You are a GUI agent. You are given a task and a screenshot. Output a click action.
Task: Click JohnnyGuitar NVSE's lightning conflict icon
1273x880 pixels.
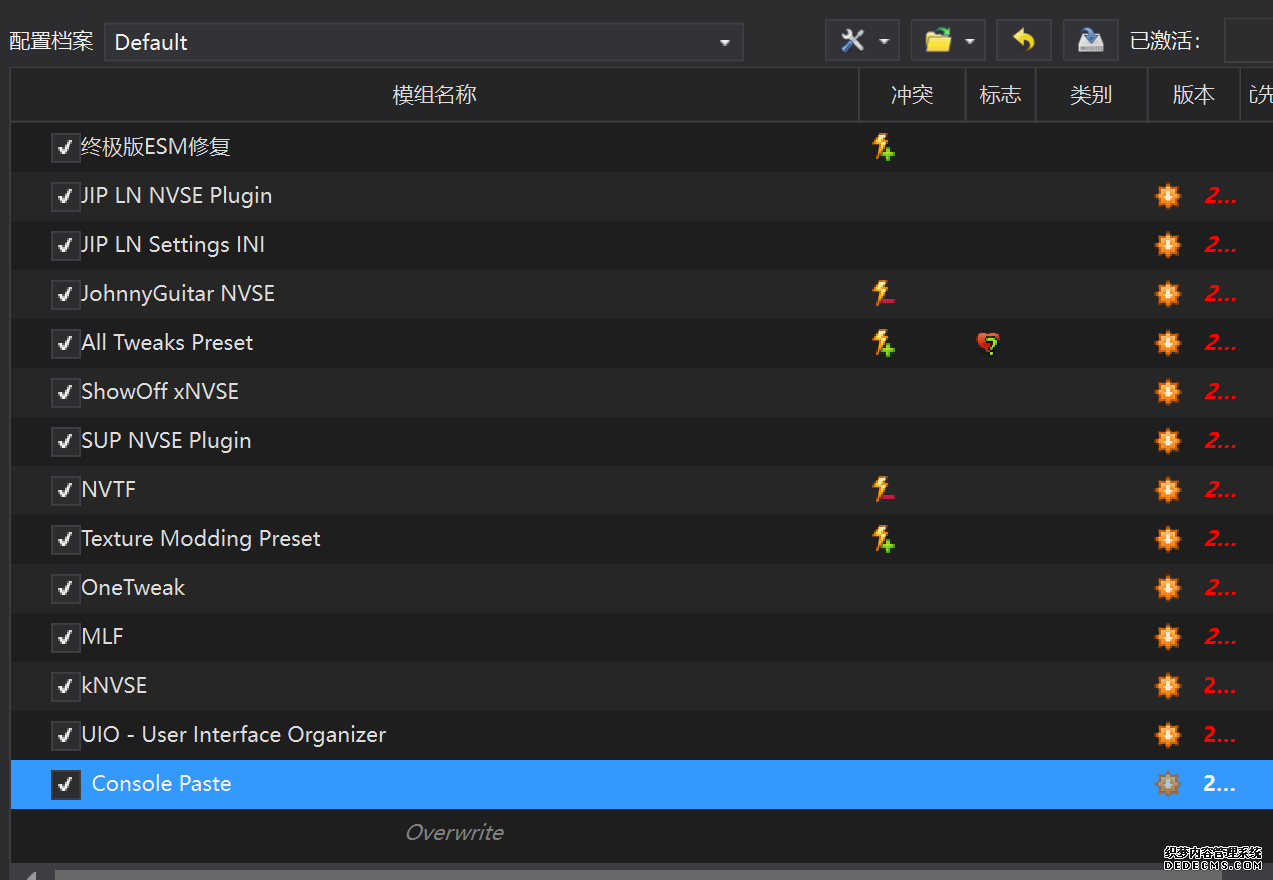tap(882, 294)
